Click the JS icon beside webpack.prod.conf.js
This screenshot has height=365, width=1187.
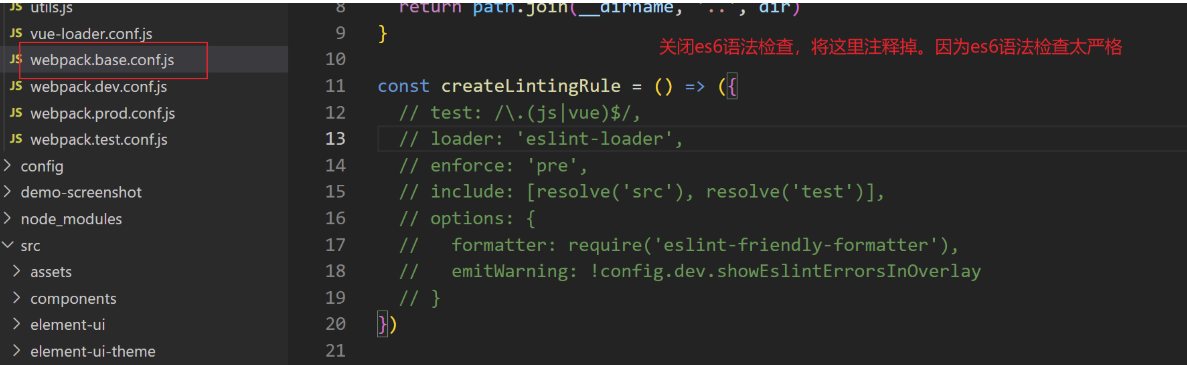pos(15,114)
